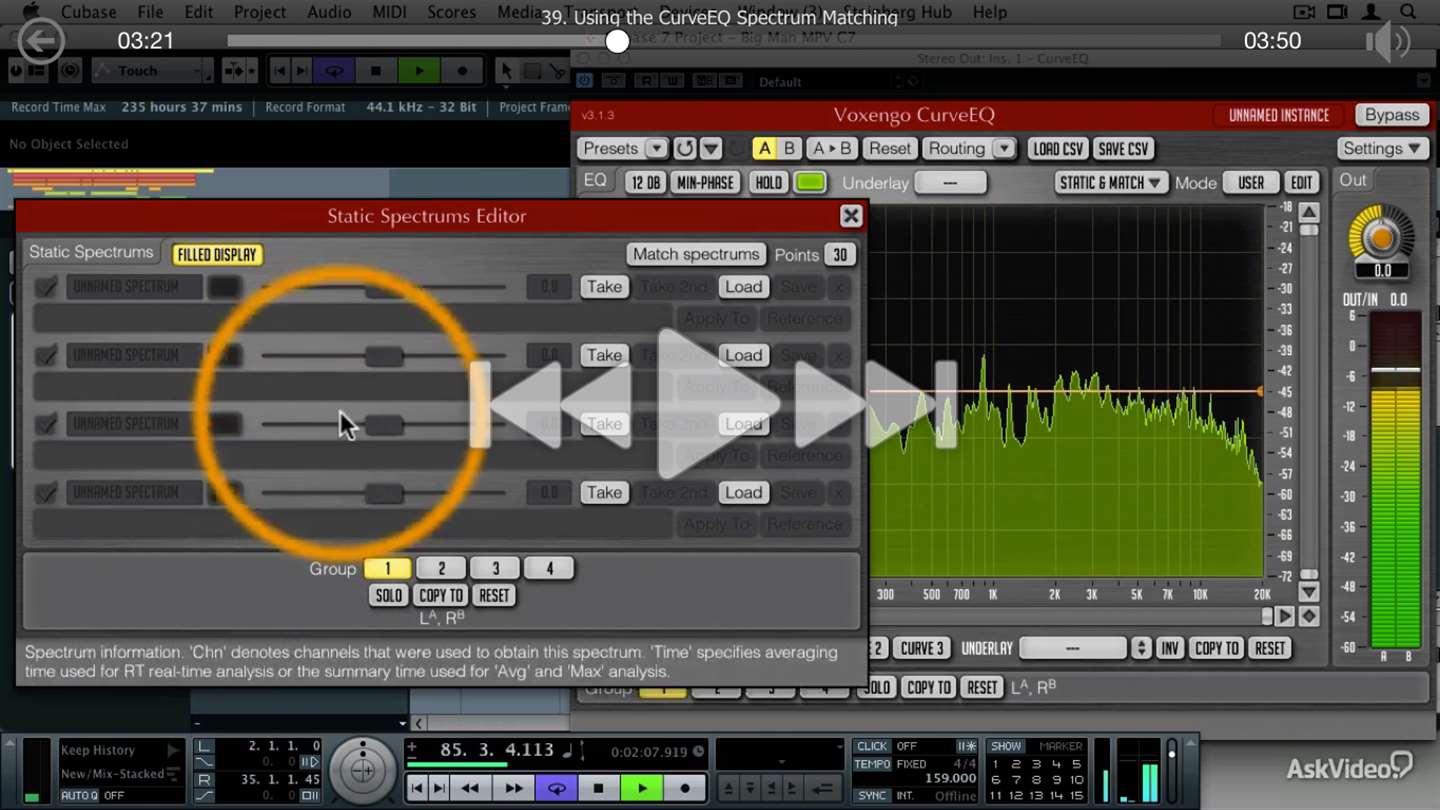
Task: Open the Help menu
Action: (x=990, y=12)
